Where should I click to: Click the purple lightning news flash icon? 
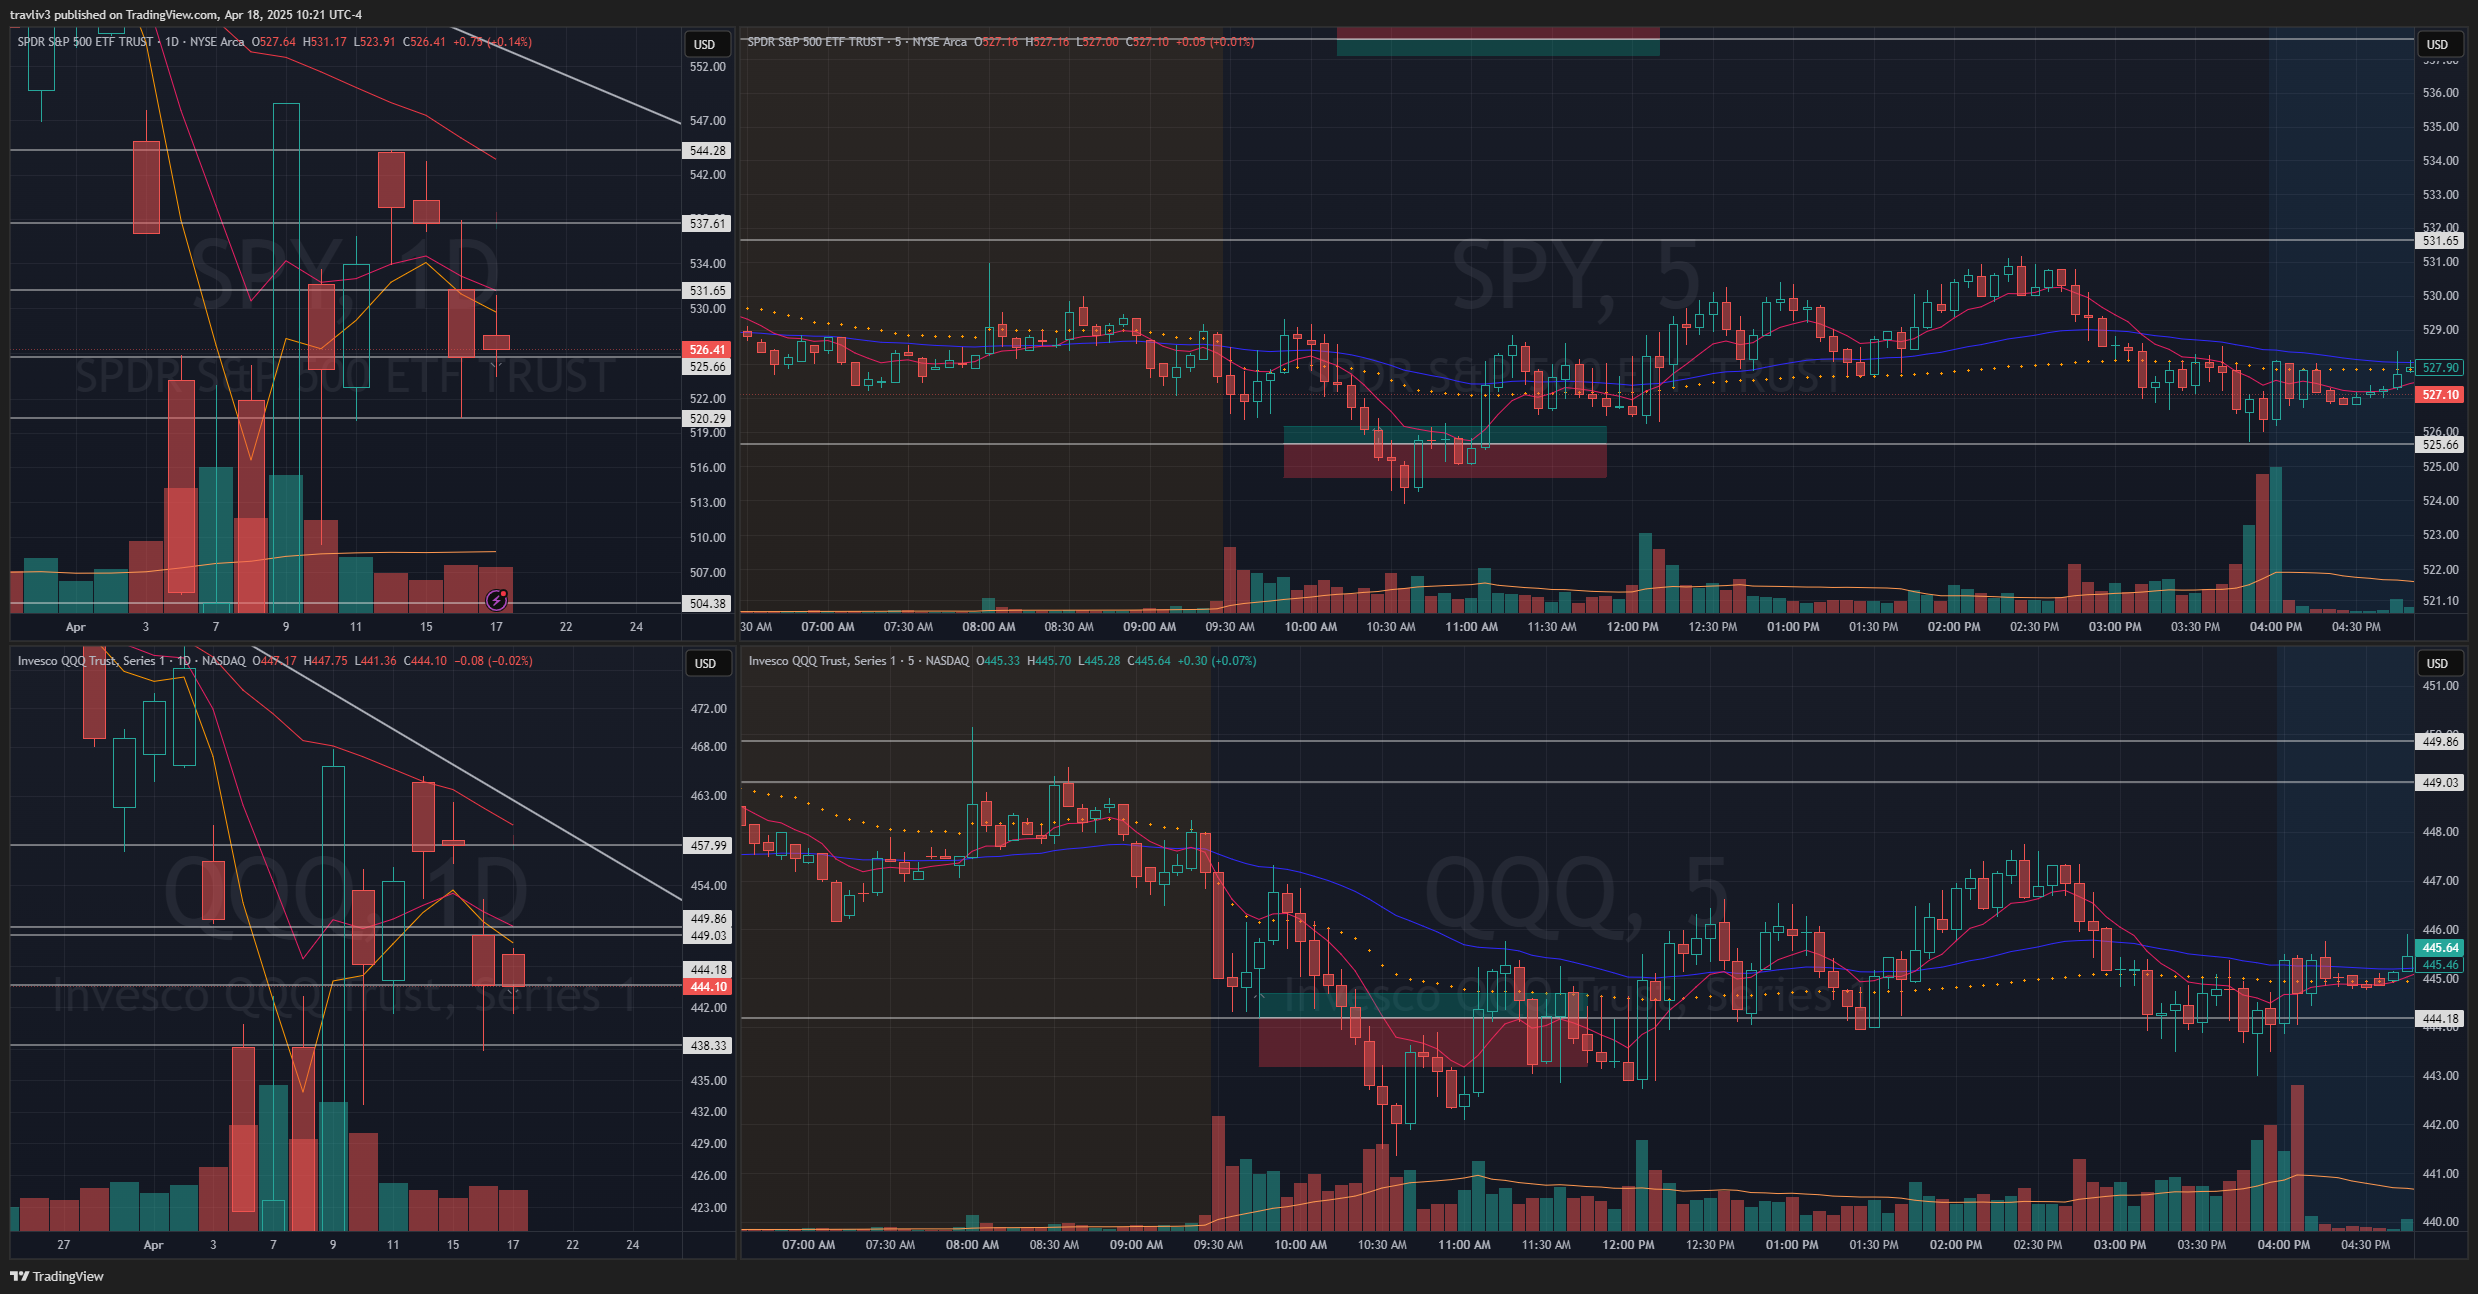pos(497,600)
